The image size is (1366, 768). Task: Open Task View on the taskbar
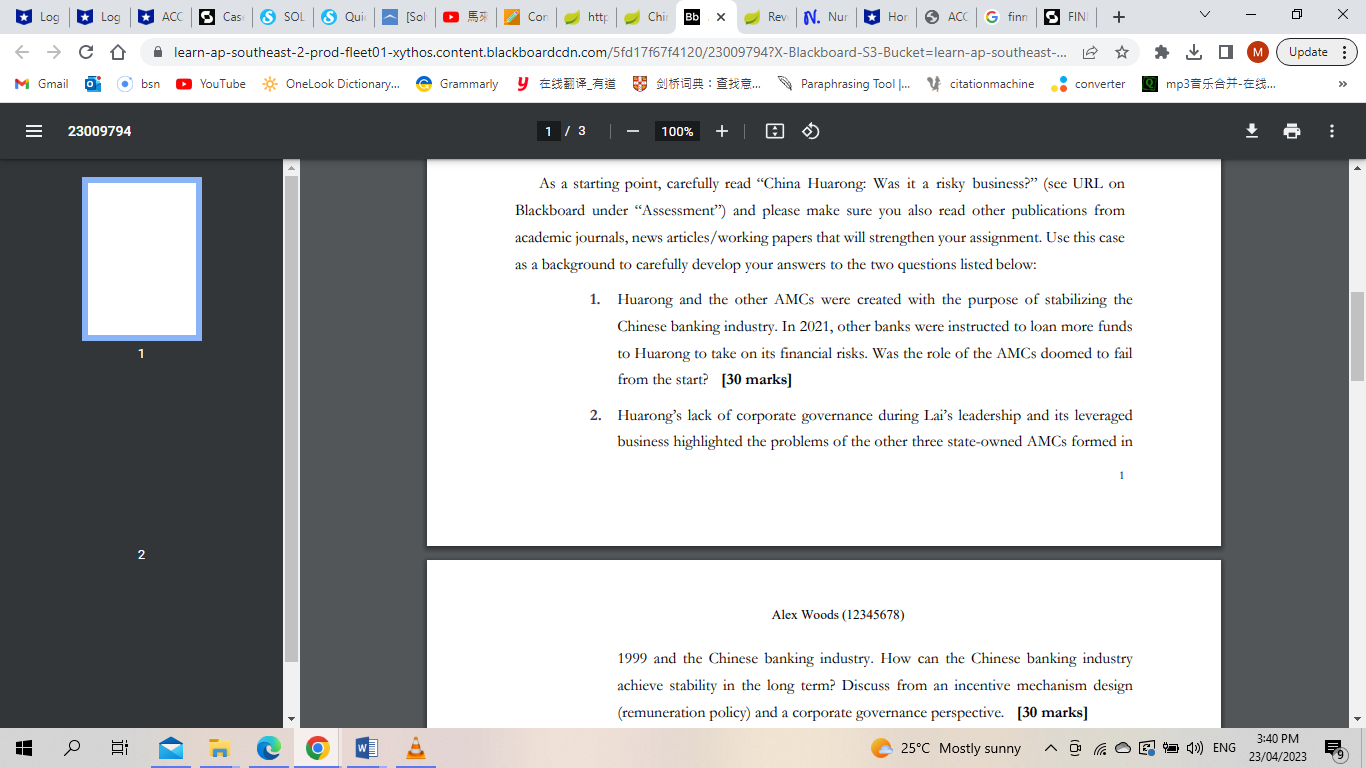click(119, 748)
